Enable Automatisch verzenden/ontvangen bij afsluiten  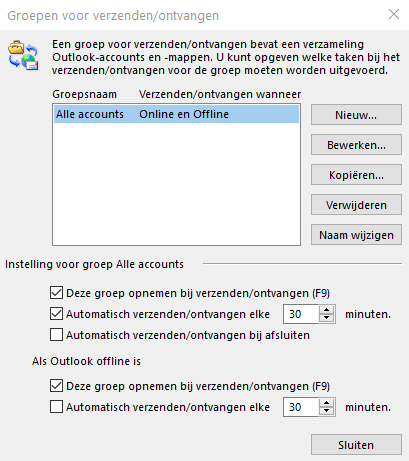pyautogui.click(x=56, y=335)
